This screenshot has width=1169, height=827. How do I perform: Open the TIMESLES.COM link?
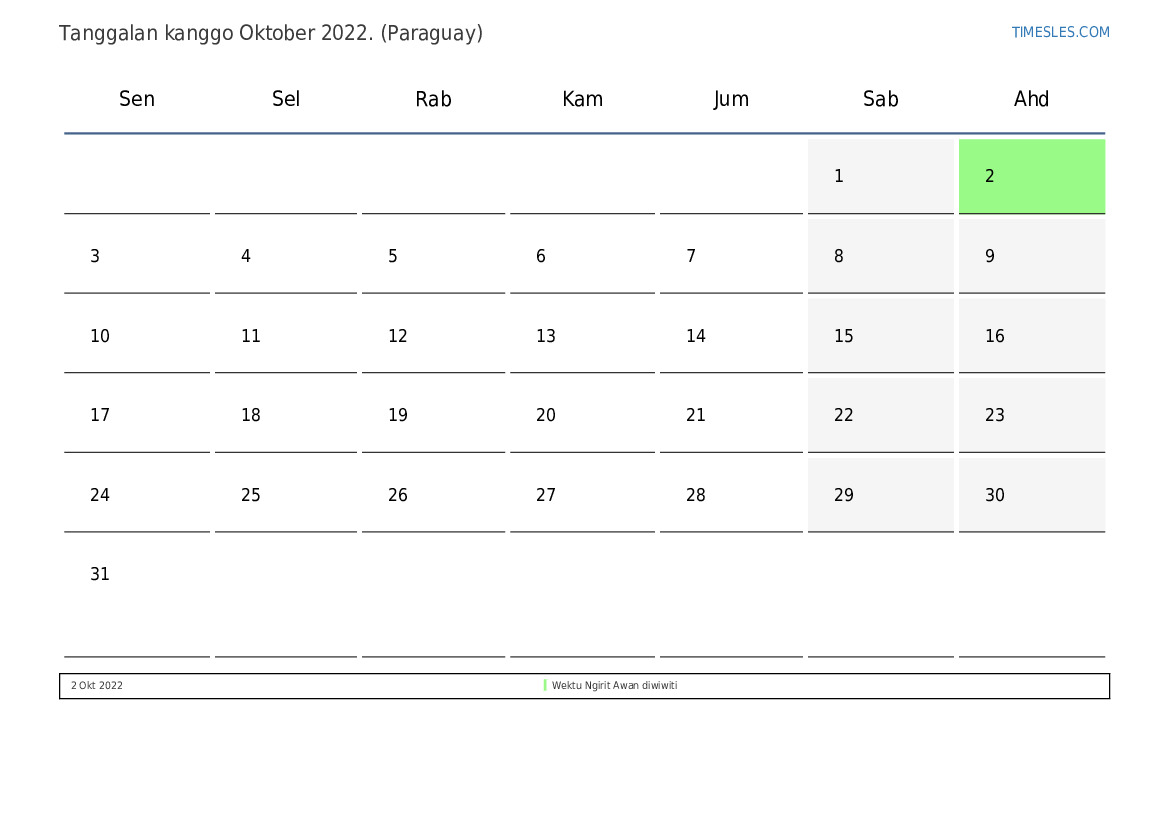[1060, 32]
